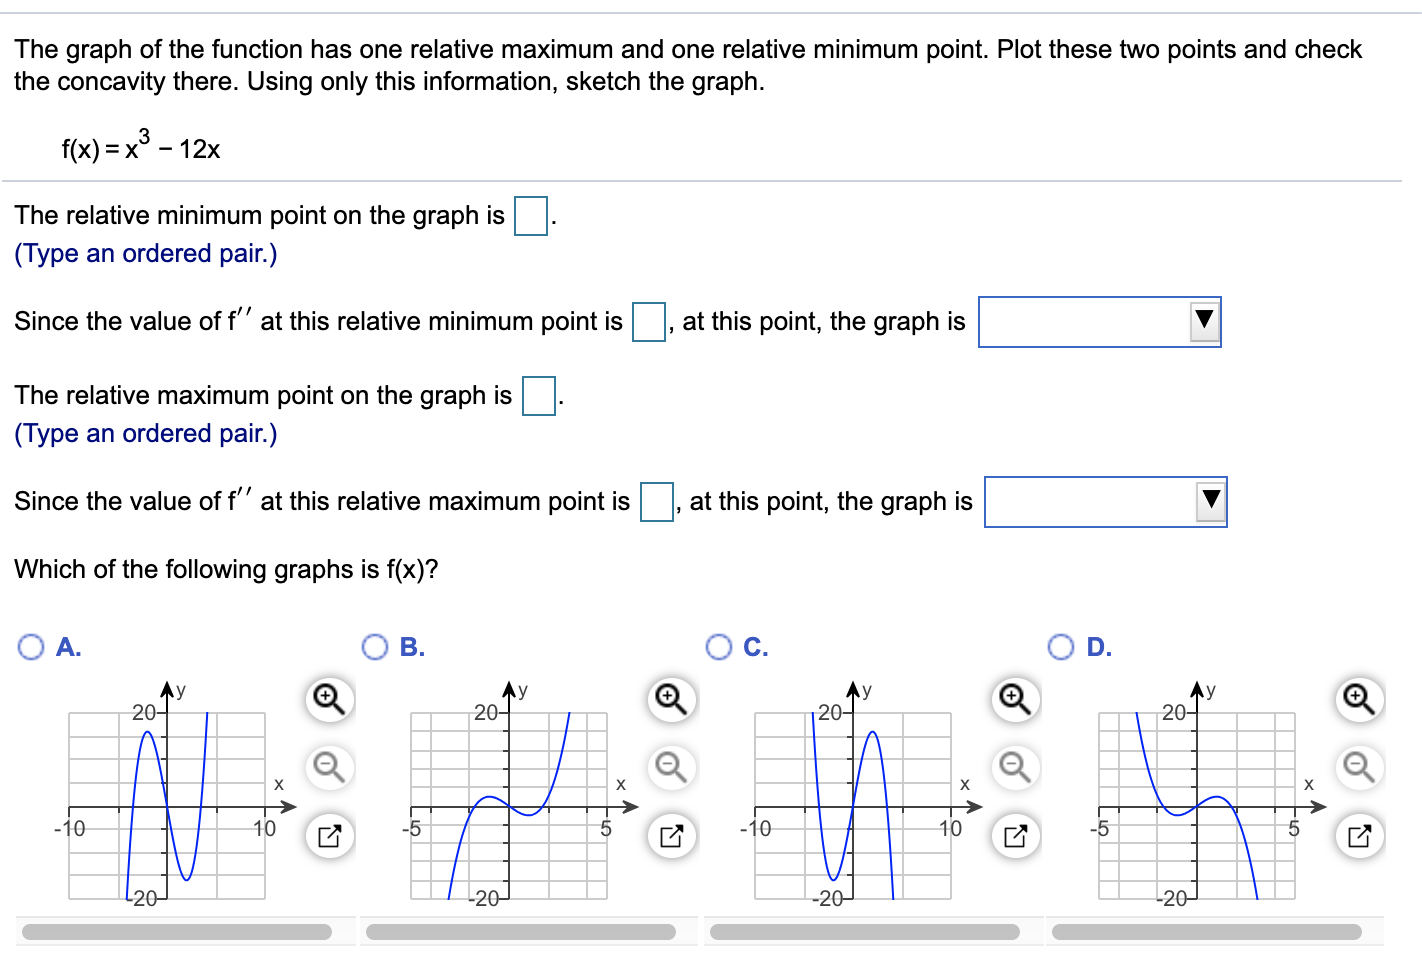Image resolution: width=1422 pixels, height=970 pixels.
Task: Zoom in on graph A
Action: coord(328,700)
